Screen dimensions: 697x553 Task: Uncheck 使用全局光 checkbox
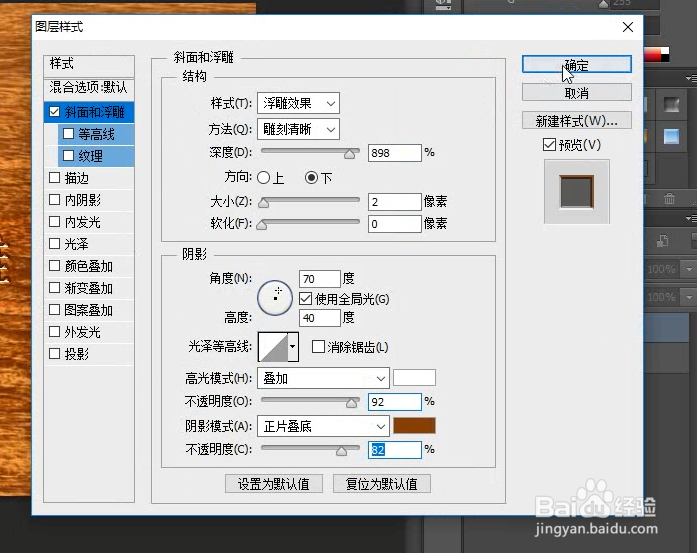pos(305,299)
